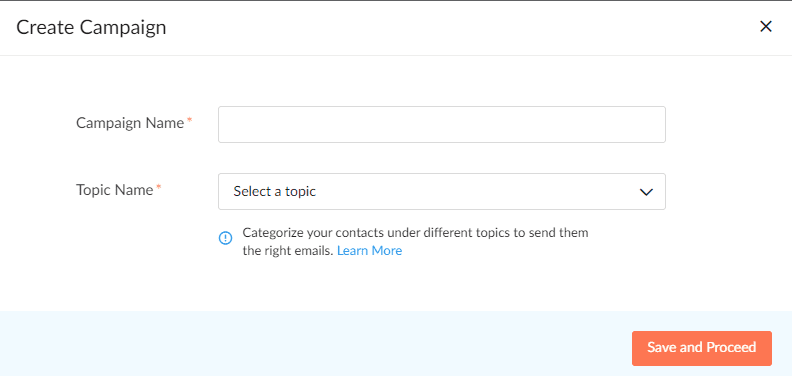Open the Learn More help link
This screenshot has width=792, height=376.
click(369, 251)
